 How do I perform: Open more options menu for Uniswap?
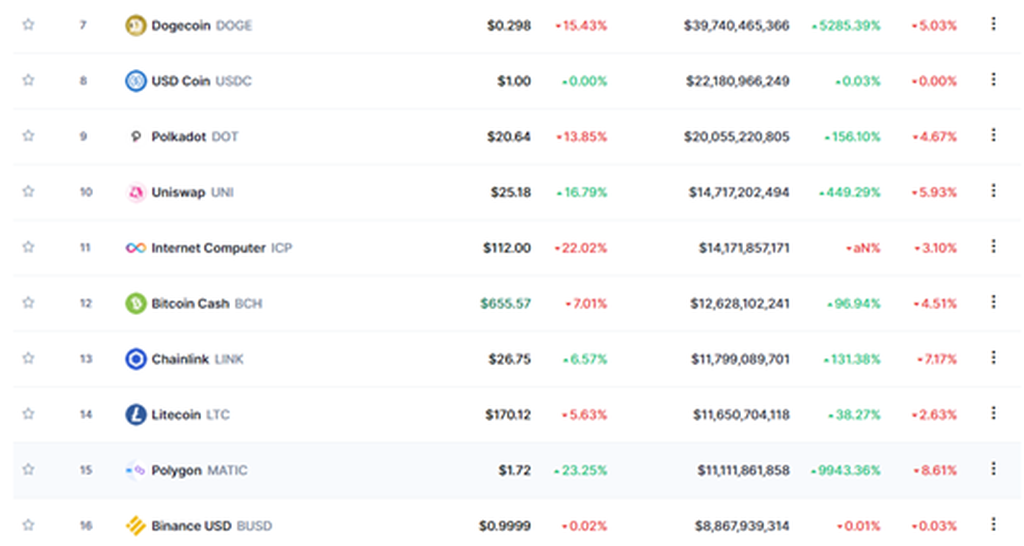[x=993, y=191]
